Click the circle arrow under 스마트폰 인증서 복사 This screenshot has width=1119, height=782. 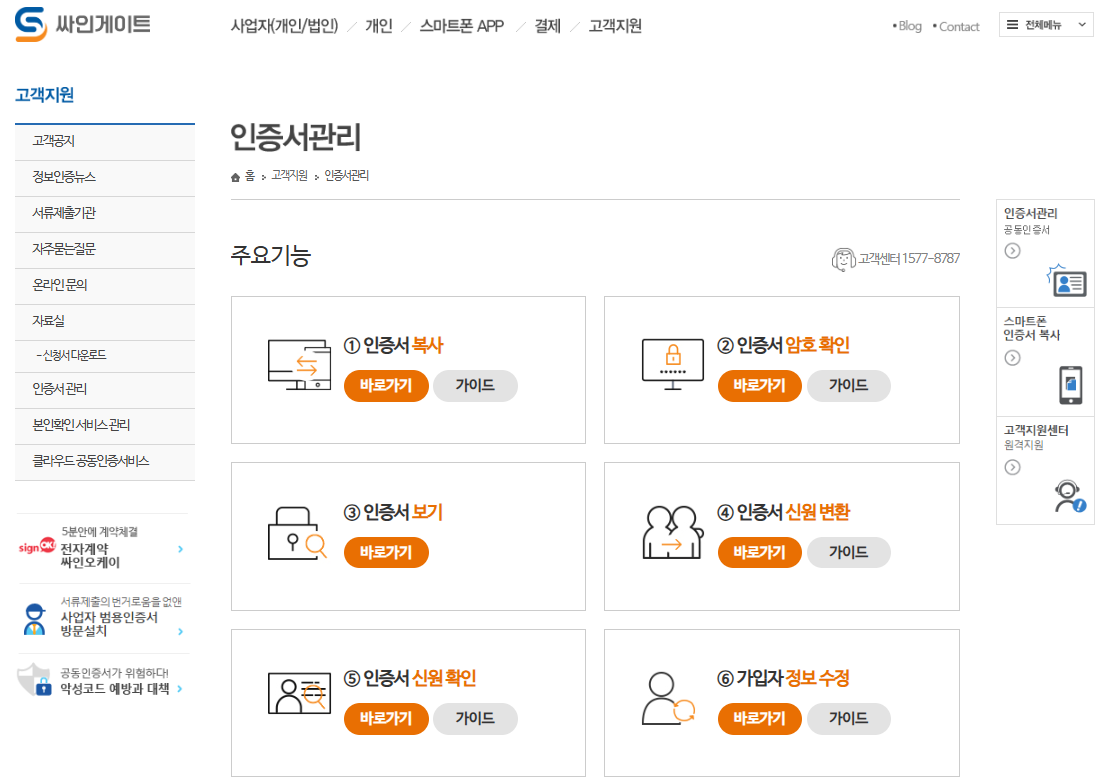pyautogui.click(x=1012, y=357)
